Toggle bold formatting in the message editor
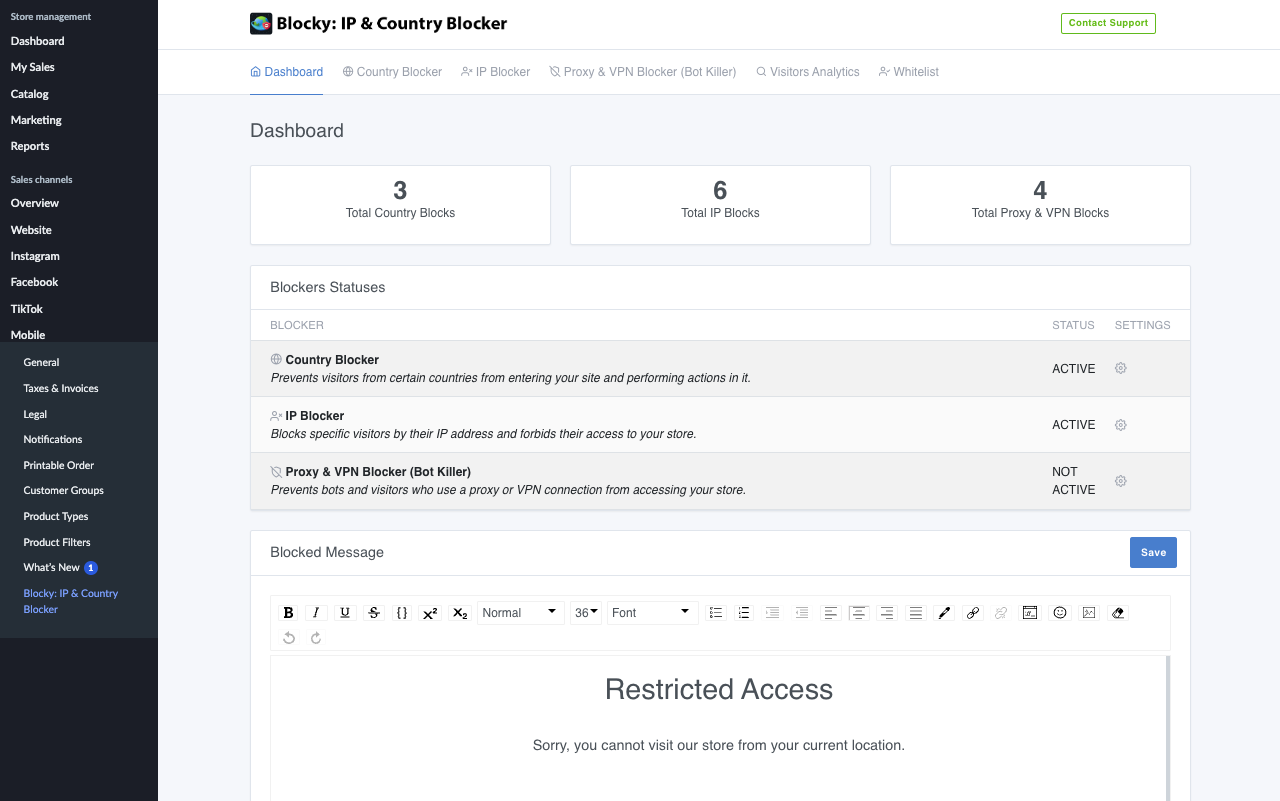The height and width of the screenshot is (801, 1280). click(x=288, y=613)
